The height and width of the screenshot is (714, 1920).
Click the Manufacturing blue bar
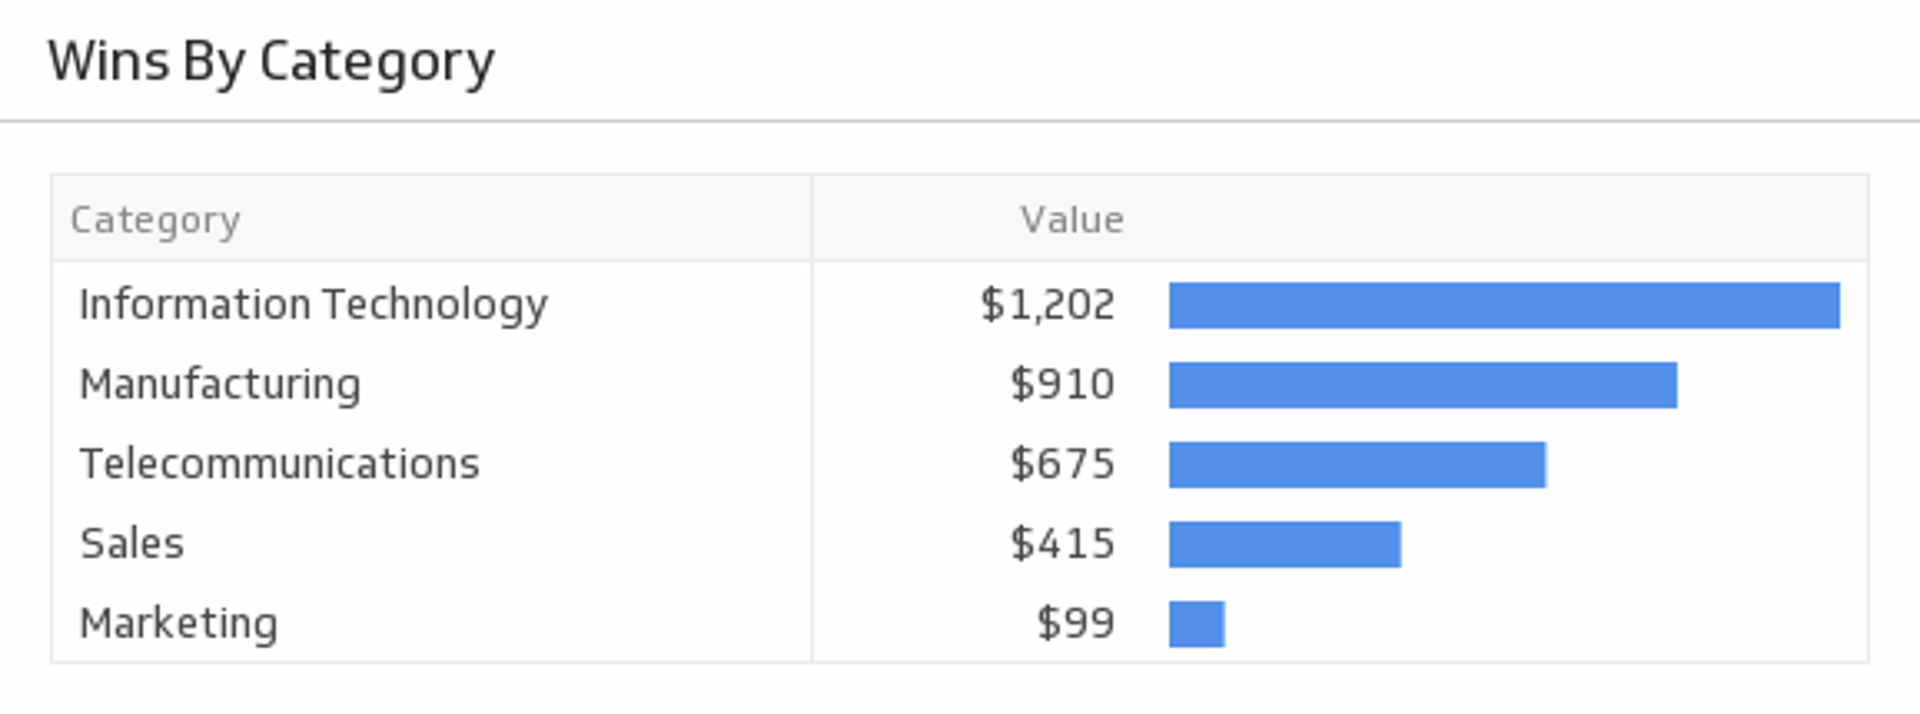pos(1422,385)
